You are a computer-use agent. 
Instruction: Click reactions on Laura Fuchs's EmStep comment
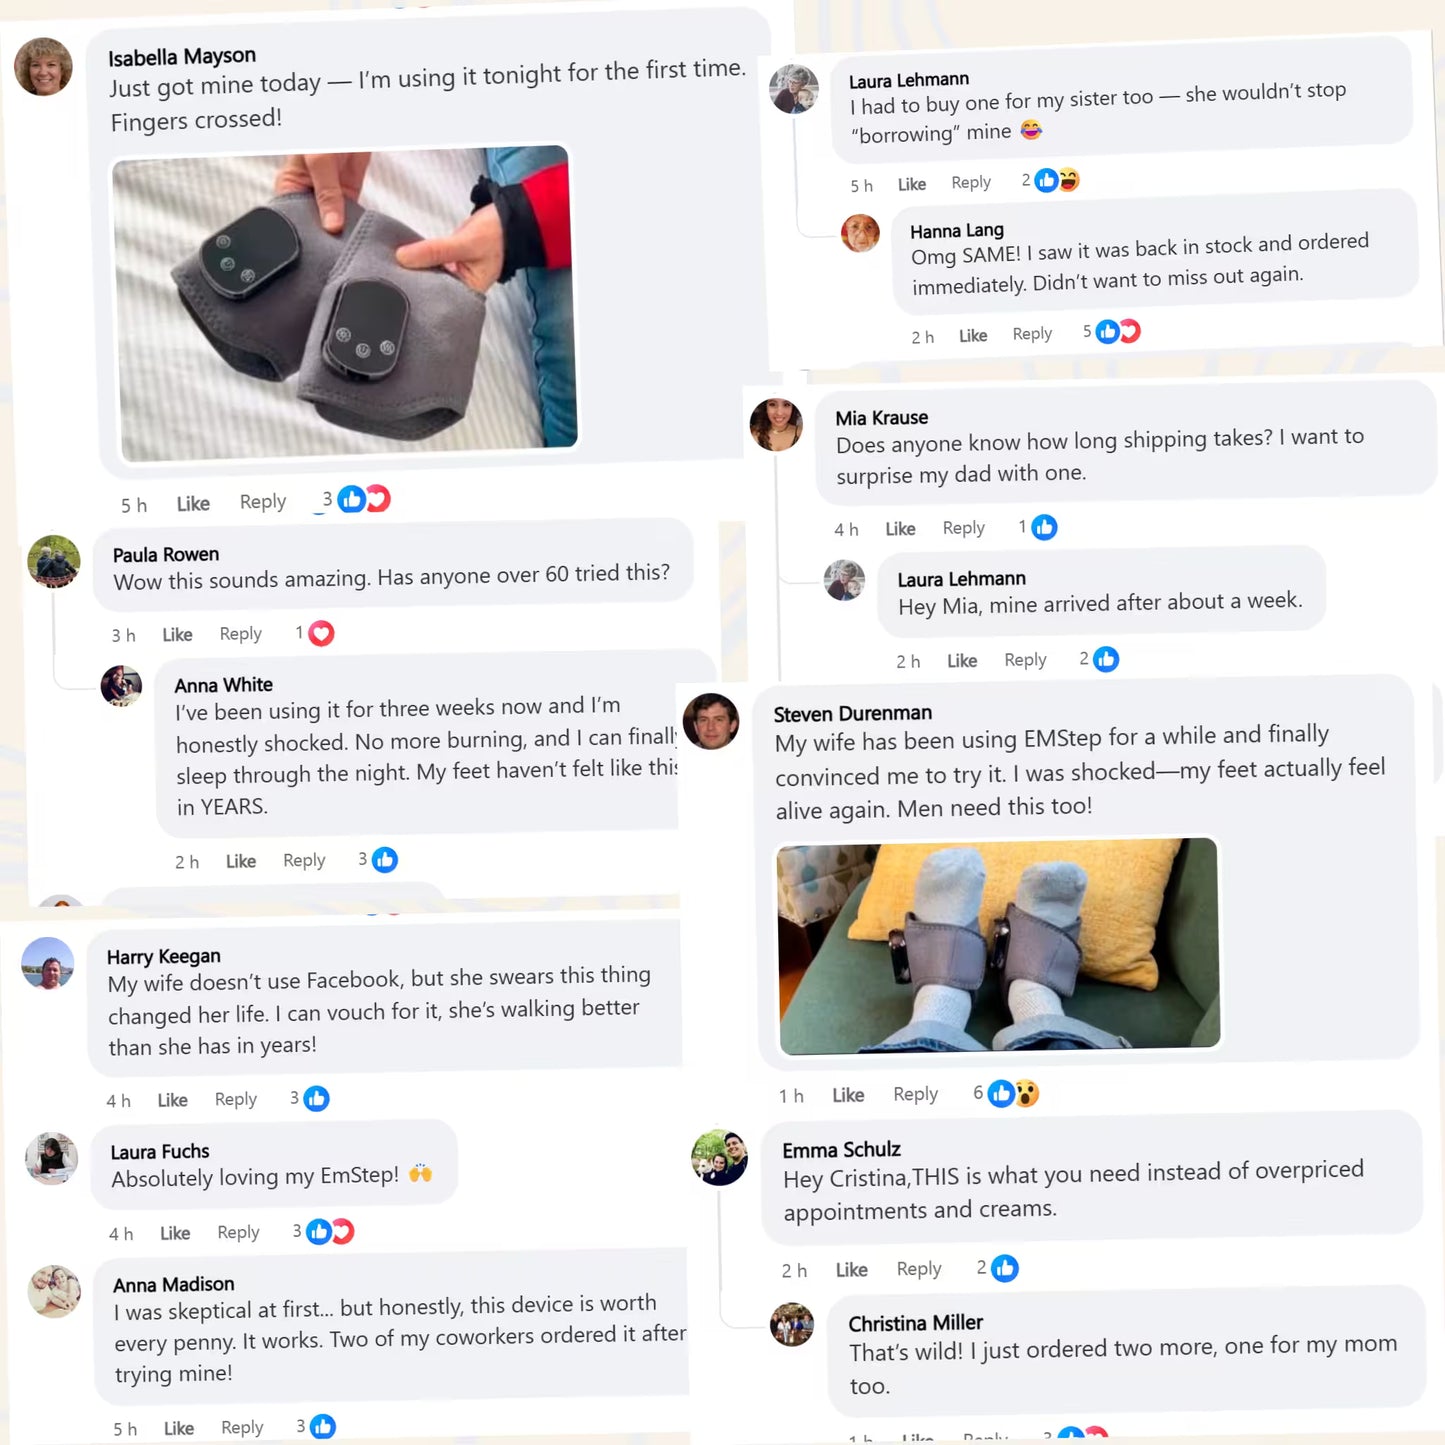(330, 1231)
